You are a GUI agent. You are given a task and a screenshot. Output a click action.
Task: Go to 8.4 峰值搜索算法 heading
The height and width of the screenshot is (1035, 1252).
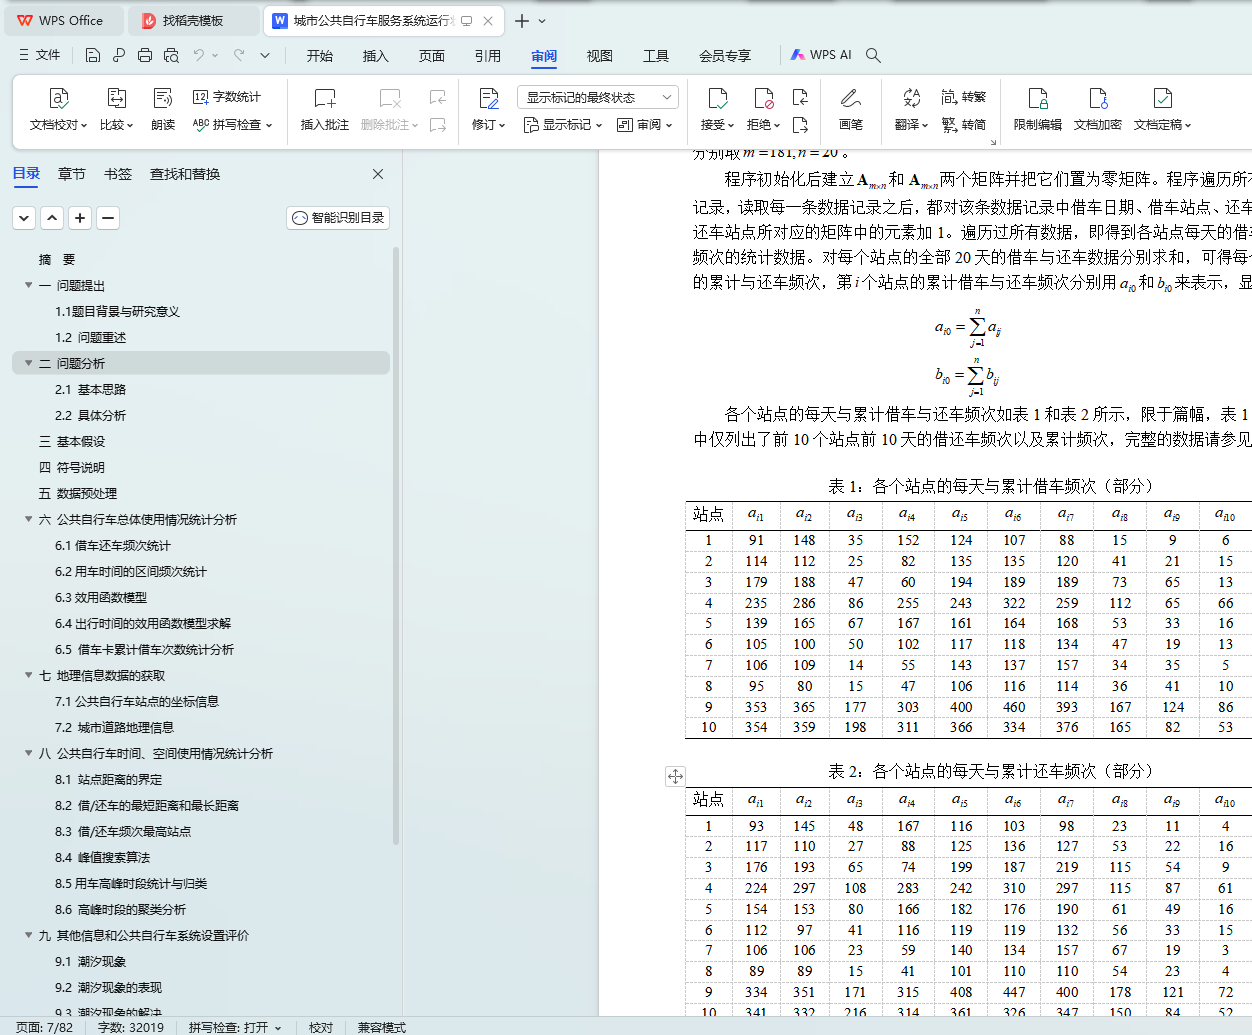pos(103,857)
